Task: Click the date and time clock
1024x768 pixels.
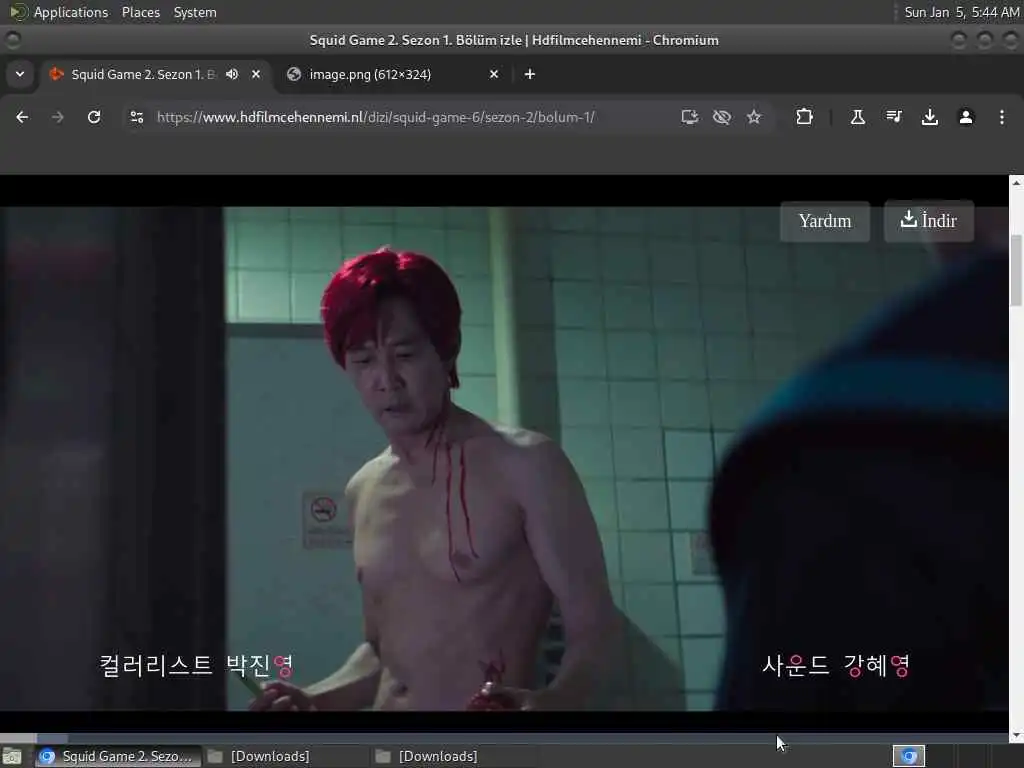Action: pyautogui.click(x=961, y=12)
